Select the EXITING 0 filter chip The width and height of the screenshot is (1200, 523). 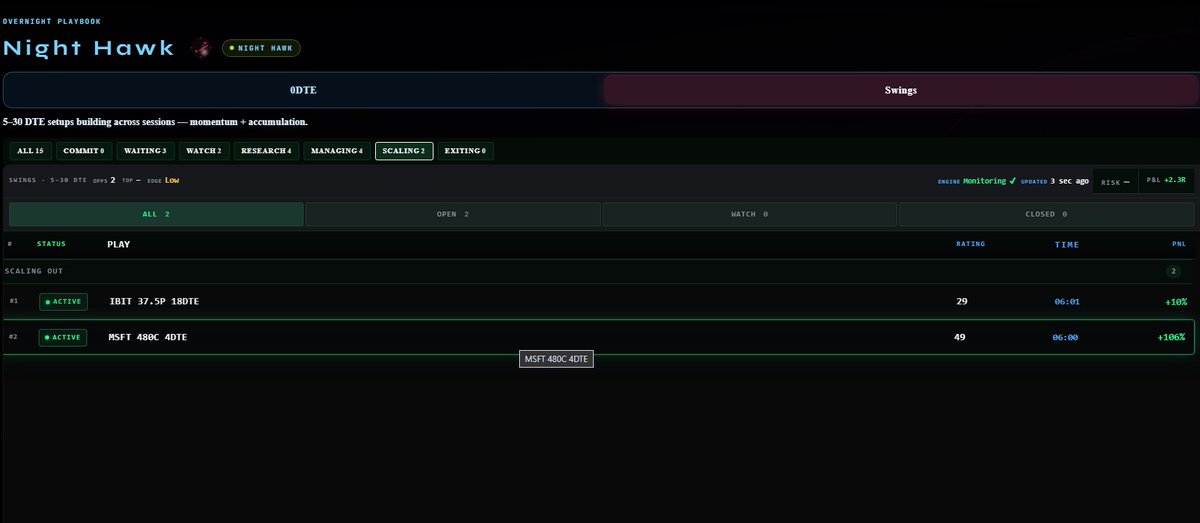(x=465, y=151)
